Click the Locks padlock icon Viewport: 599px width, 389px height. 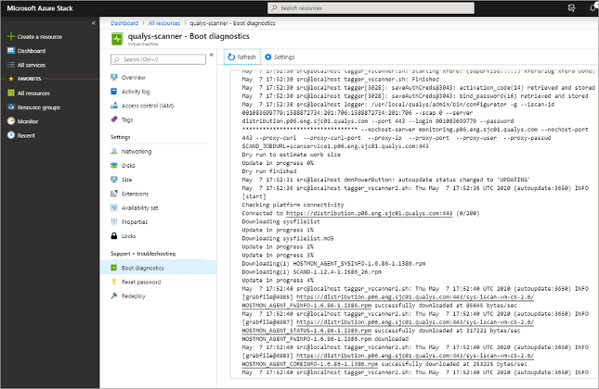[114, 236]
